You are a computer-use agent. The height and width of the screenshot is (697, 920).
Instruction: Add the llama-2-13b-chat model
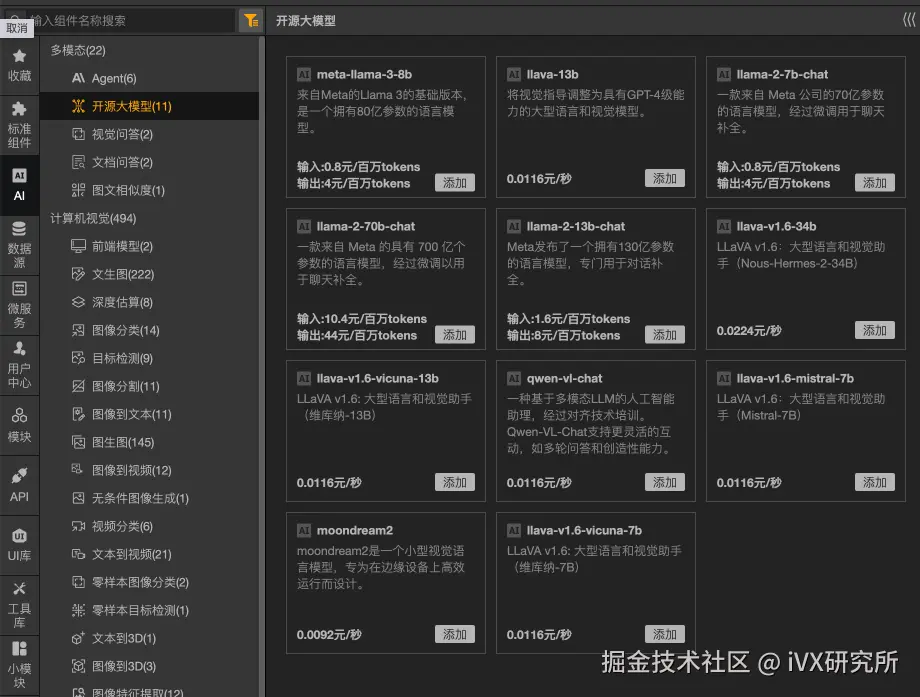coord(665,334)
